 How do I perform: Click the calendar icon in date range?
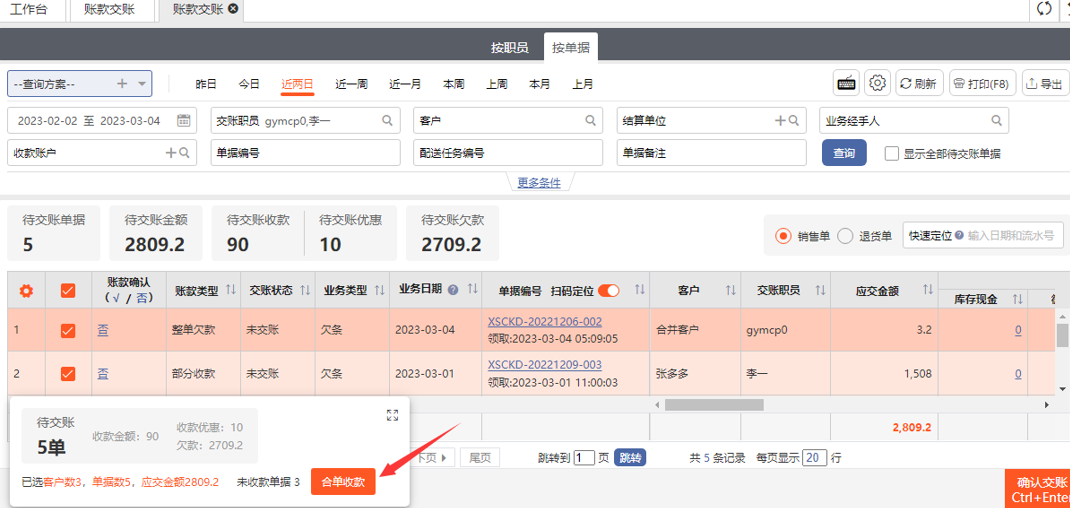click(x=184, y=121)
